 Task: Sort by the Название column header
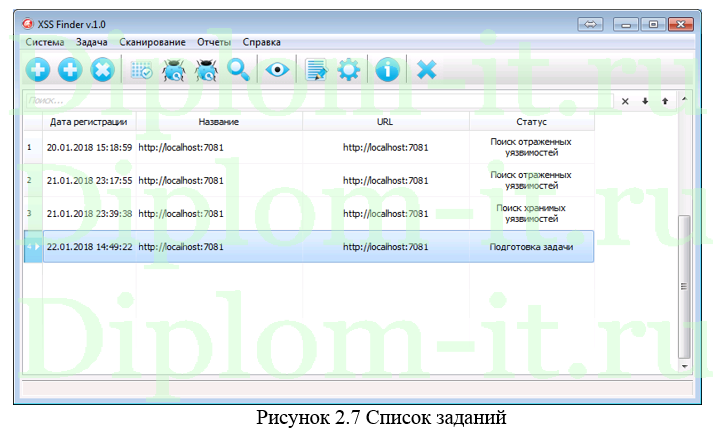tap(219, 122)
